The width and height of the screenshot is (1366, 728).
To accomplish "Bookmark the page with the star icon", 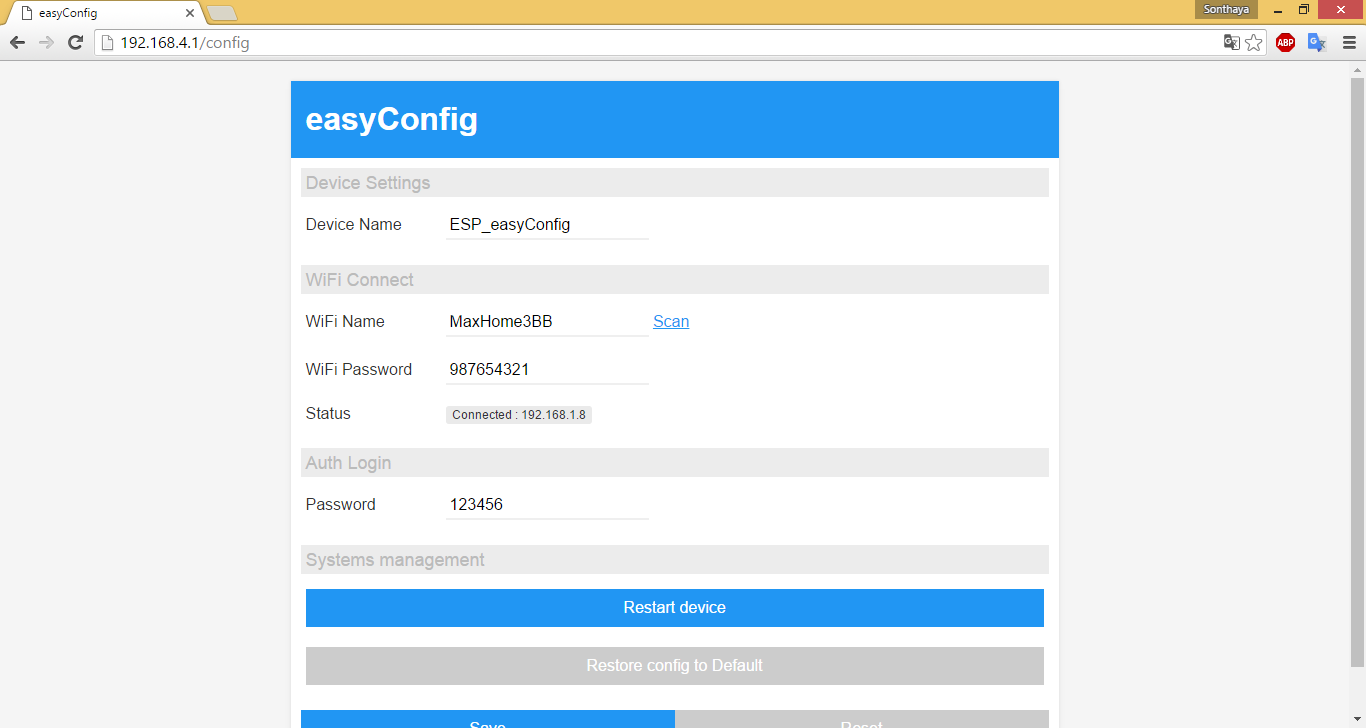I will 1255,42.
